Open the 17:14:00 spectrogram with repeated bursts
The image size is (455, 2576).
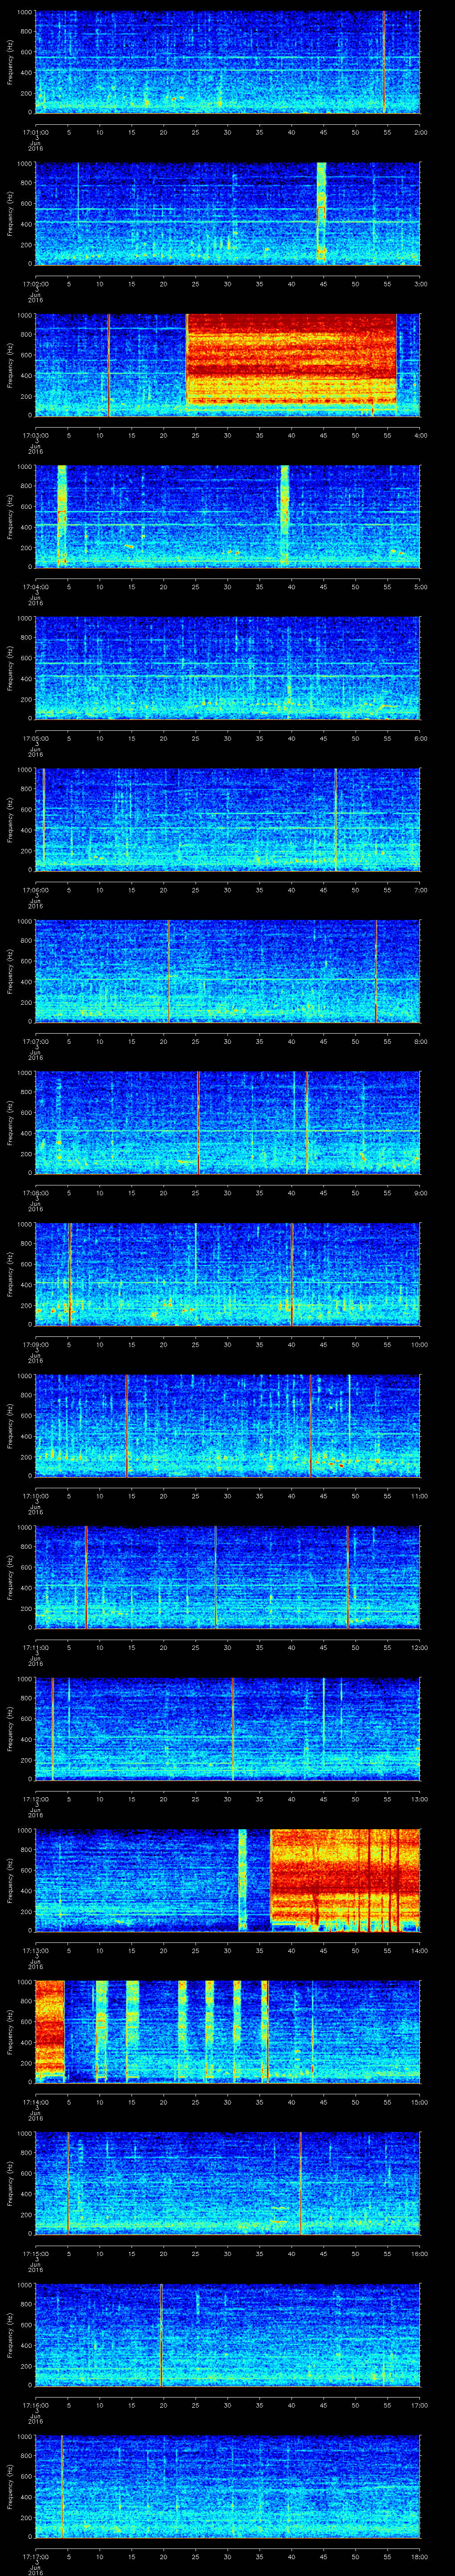coord(227,2032)
